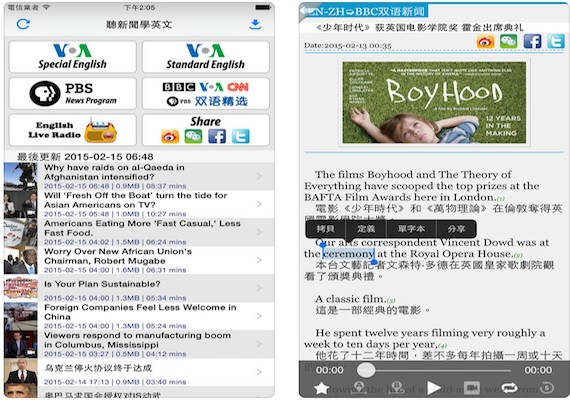Tap highlighted word 'ceremony'
Screen dimensions: 570x400
coord(348,254)
